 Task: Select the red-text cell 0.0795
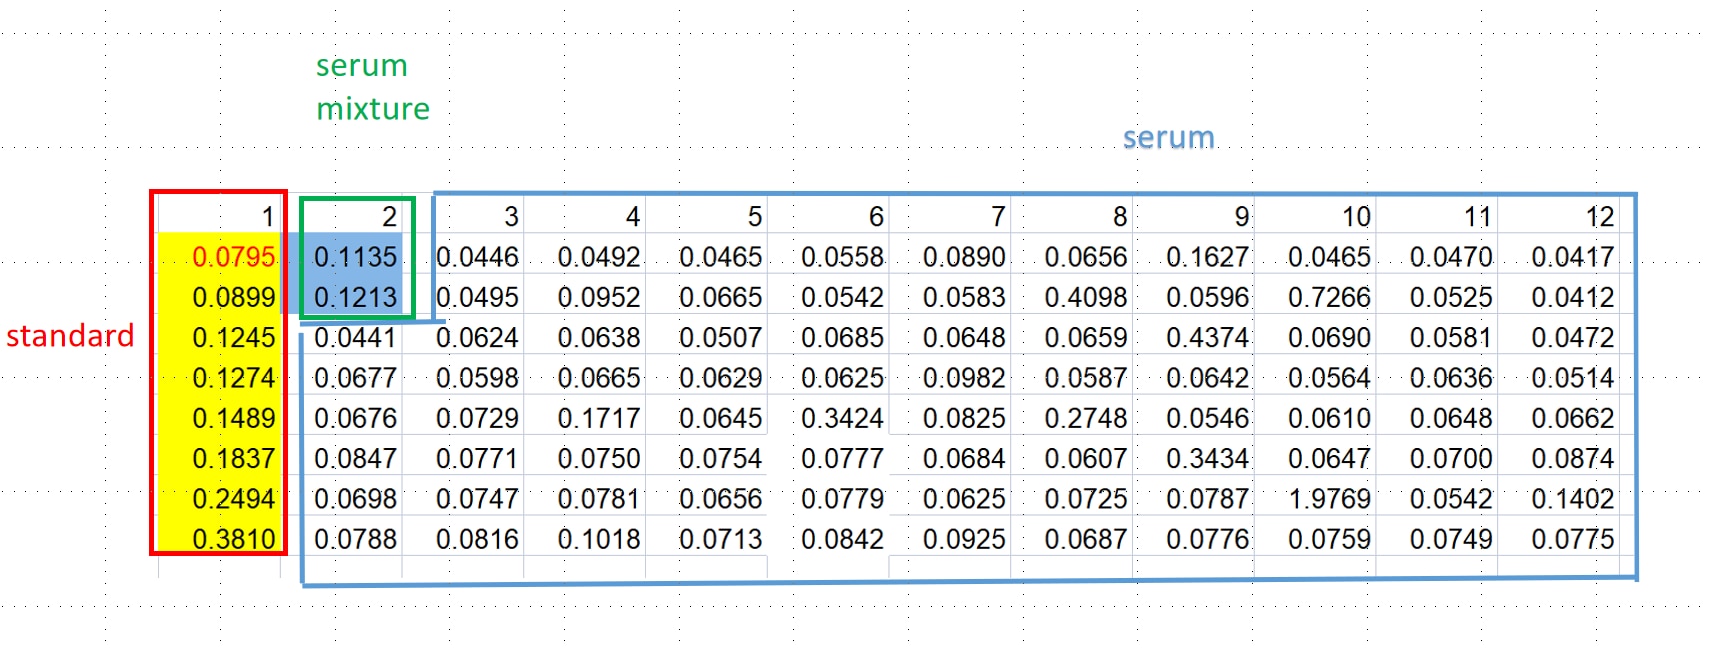click(232, 257)
